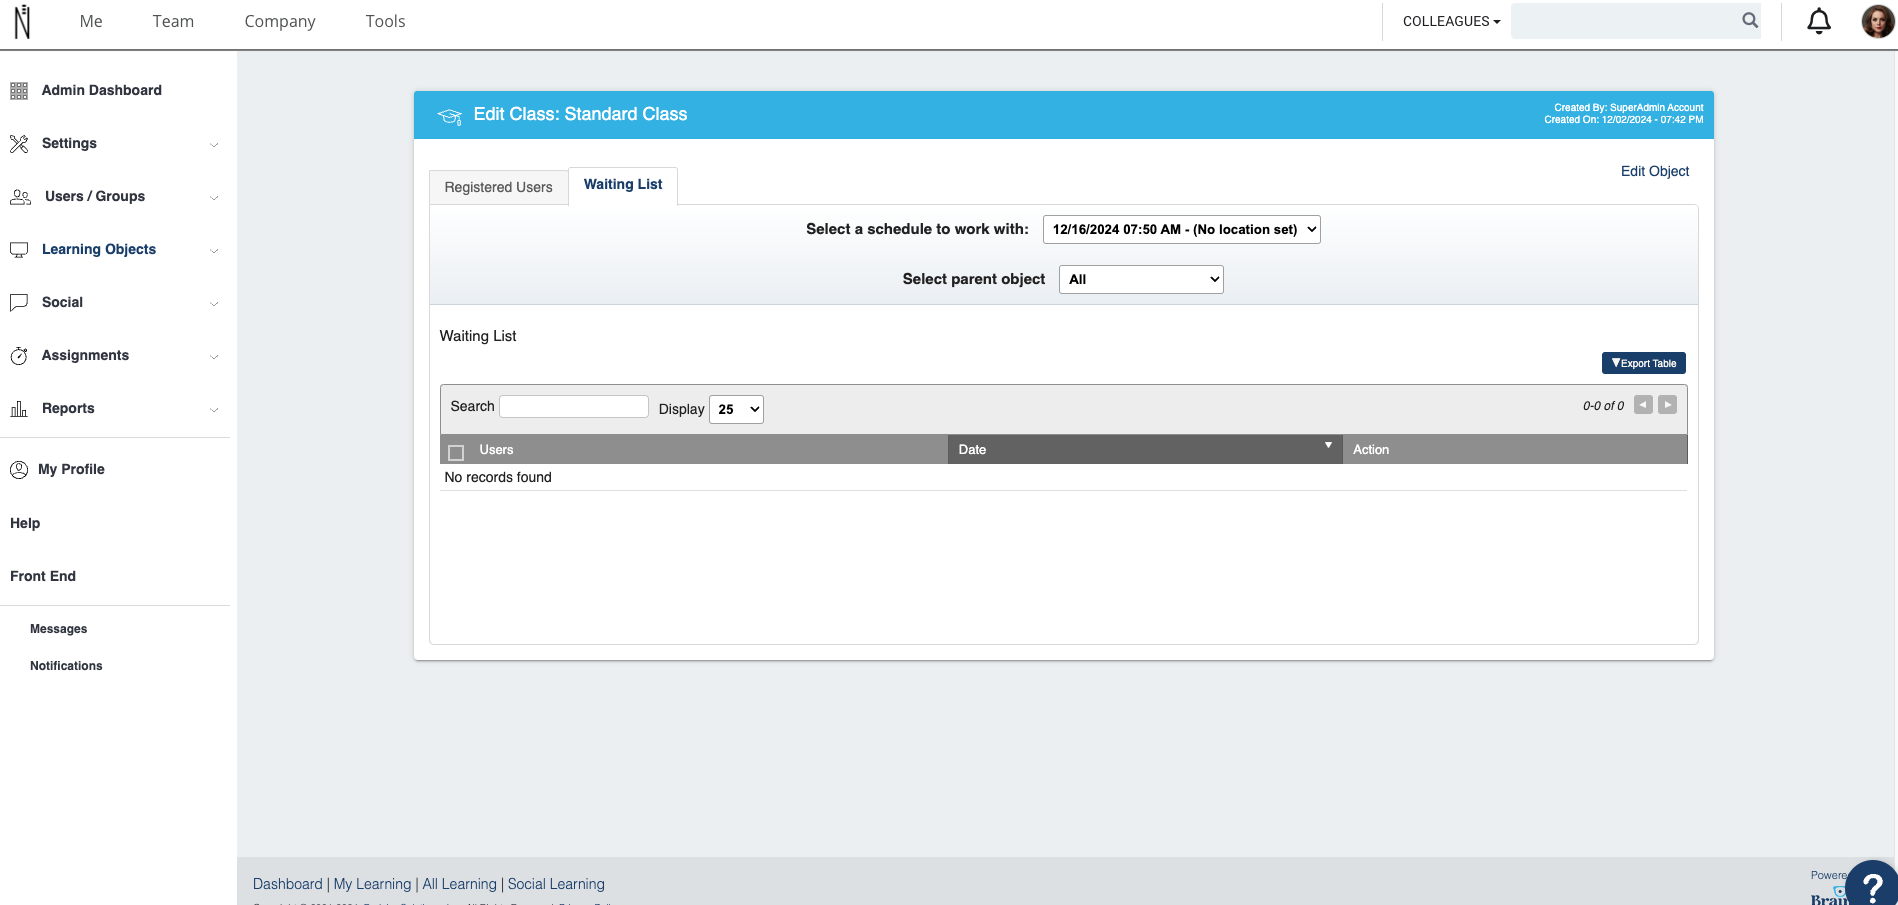Sort by the Users column header

click(496, 450)
